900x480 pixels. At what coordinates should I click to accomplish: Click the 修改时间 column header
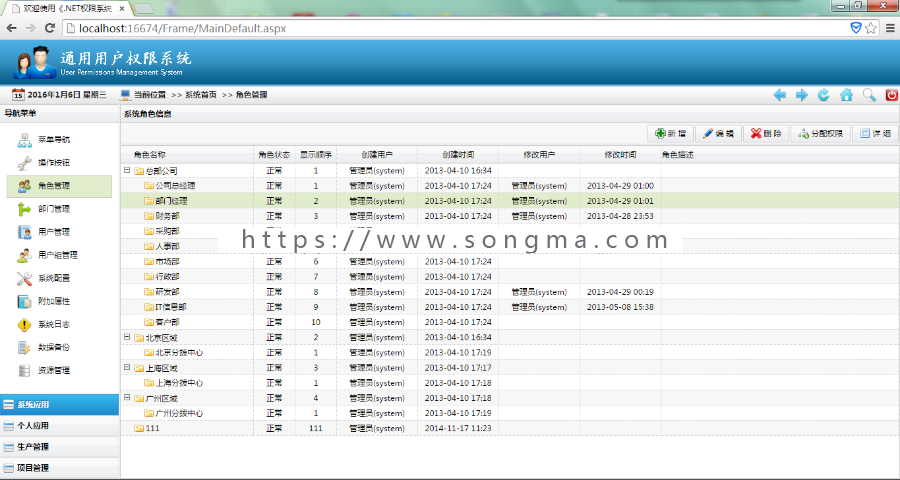pyautogui.click(x=620, y=155)
